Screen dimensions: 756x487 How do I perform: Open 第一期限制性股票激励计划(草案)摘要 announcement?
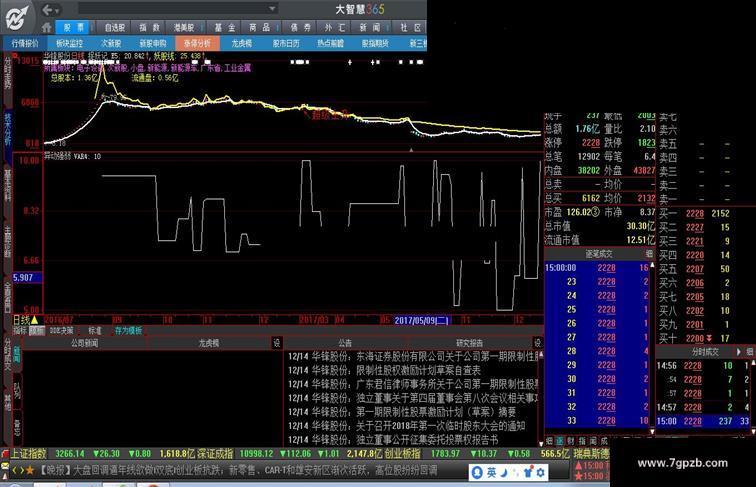[x=436, y=412]
